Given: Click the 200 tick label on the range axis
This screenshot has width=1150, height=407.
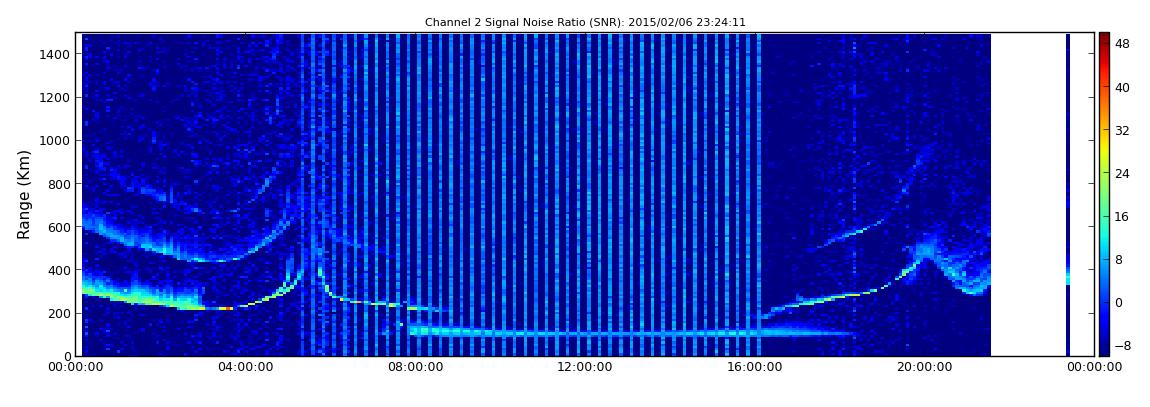Looking at the screenshot, I should click(x=60, y=313).
